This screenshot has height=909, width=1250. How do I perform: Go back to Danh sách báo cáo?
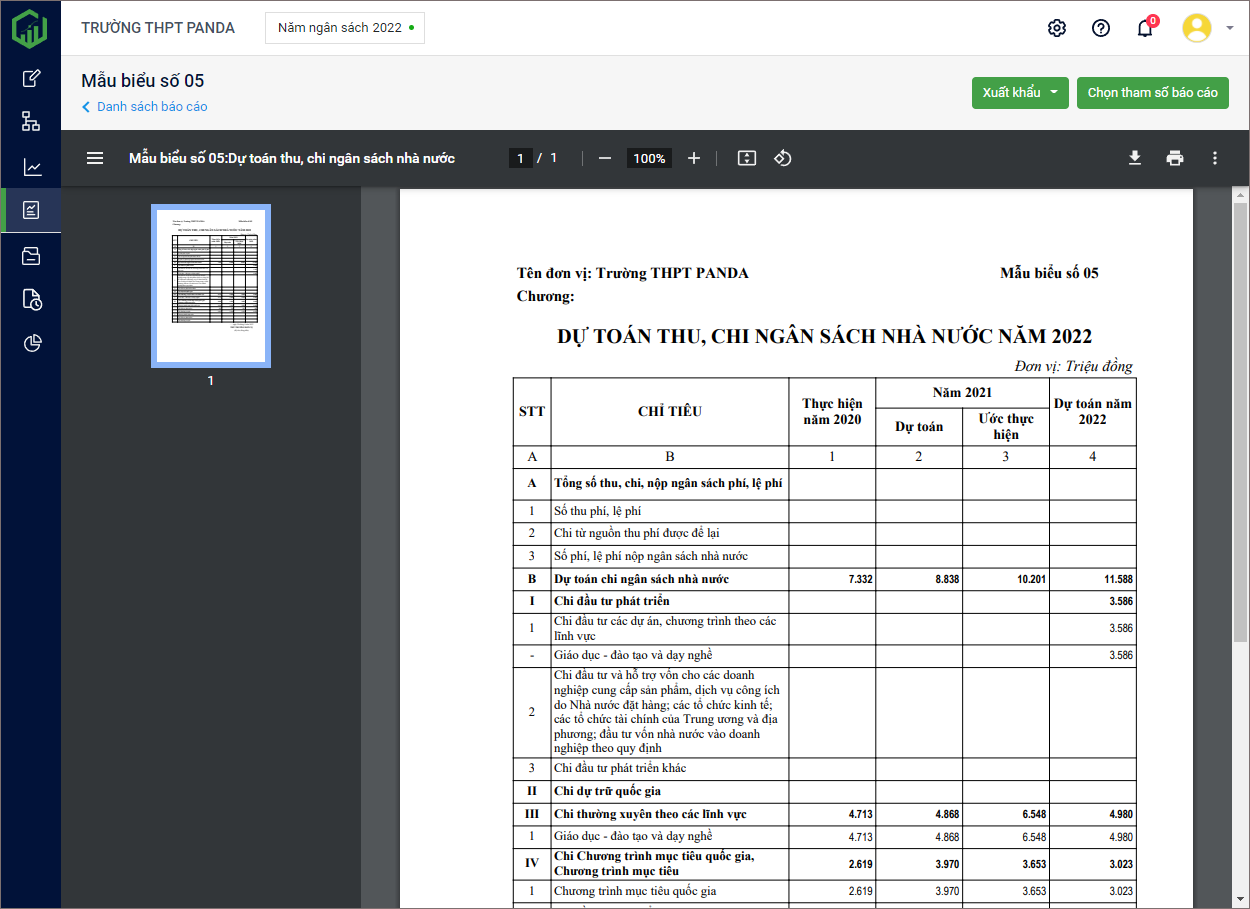coord(145,107)
